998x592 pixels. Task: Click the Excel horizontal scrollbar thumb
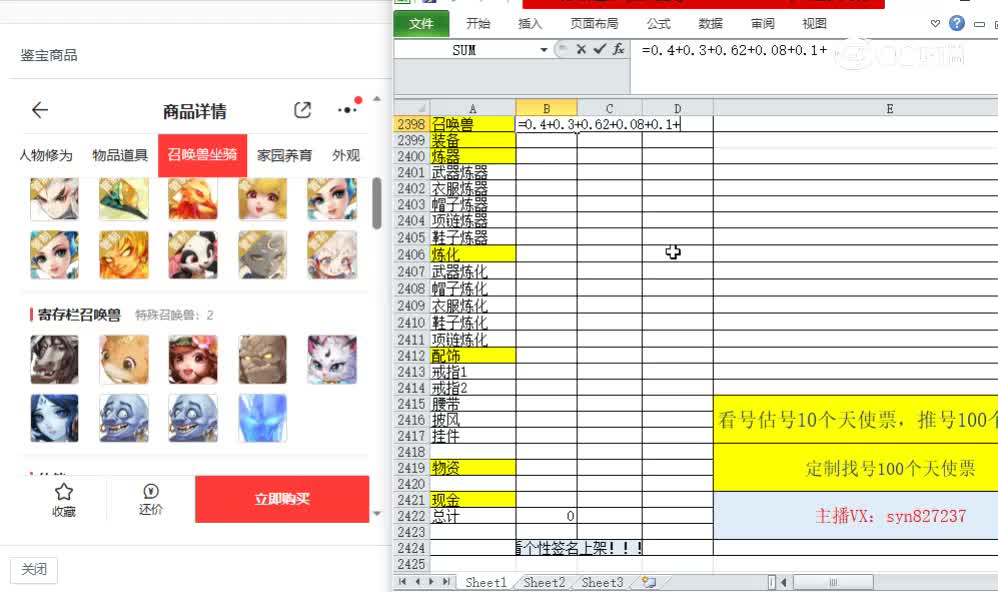click(833, 582)
